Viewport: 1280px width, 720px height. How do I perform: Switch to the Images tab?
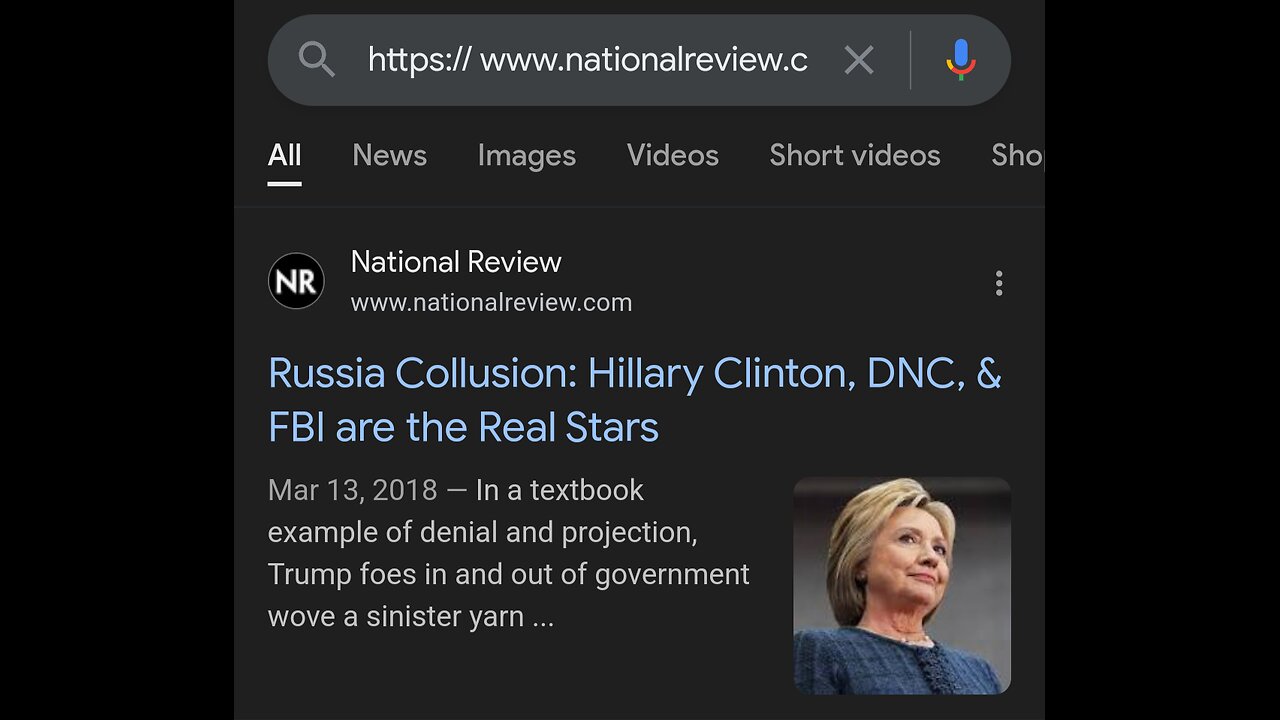tap(526, 155)
